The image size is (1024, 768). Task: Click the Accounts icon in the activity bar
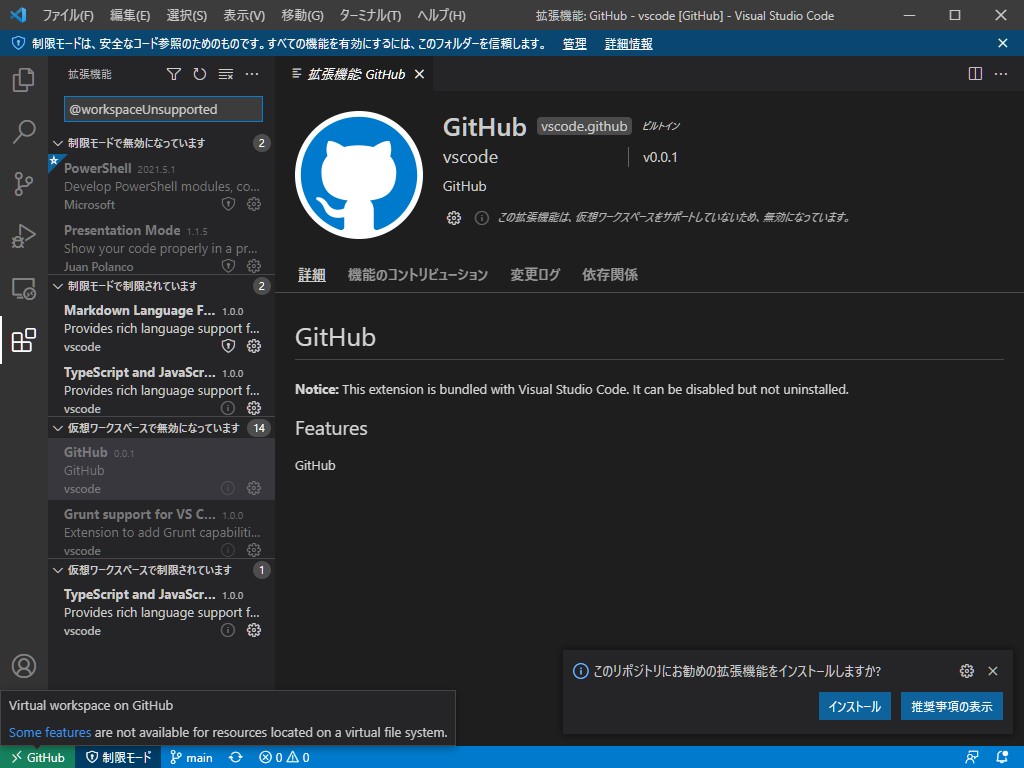[x=23, y=666]
